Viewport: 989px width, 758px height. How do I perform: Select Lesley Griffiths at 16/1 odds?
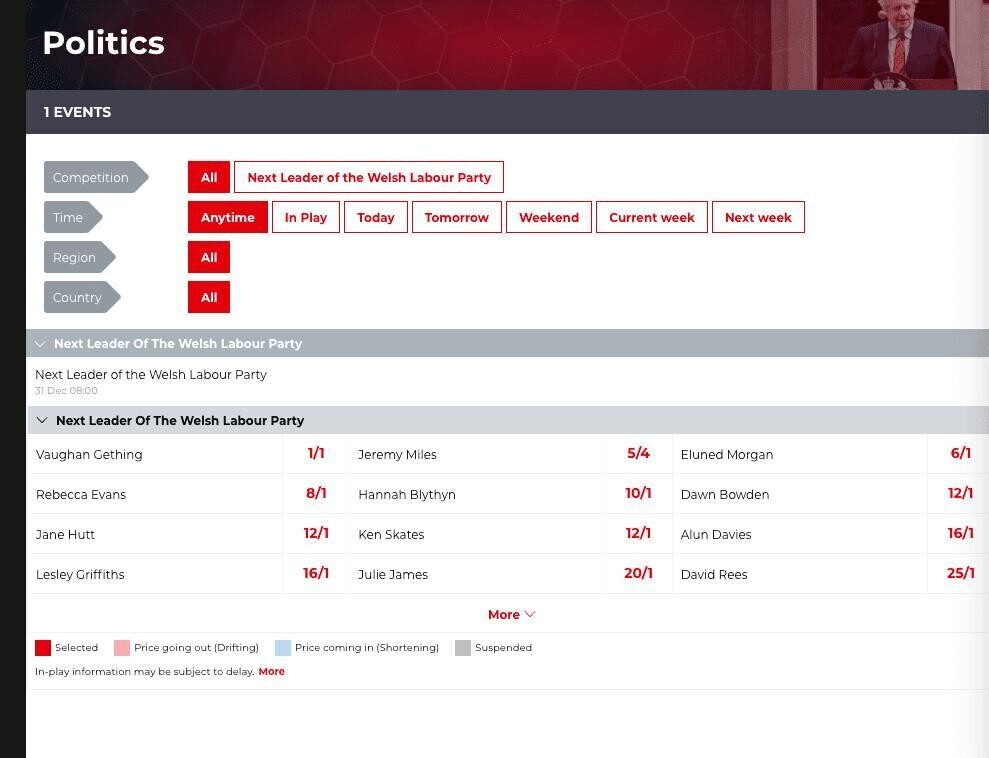pyautogui.click(x=316, y=573)
